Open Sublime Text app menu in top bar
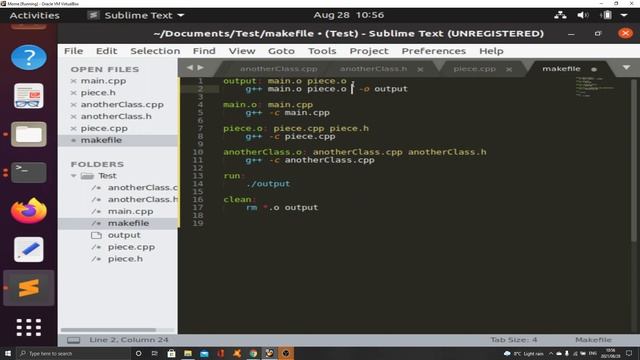 (136, 16)
